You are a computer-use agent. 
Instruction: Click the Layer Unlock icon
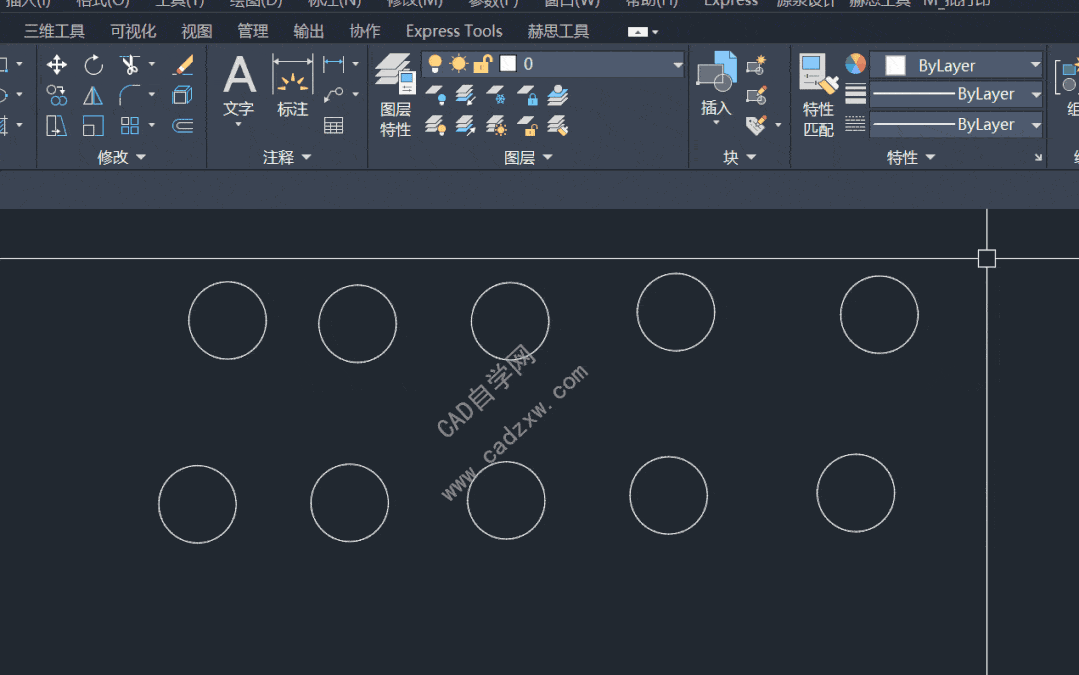point(527,126)
